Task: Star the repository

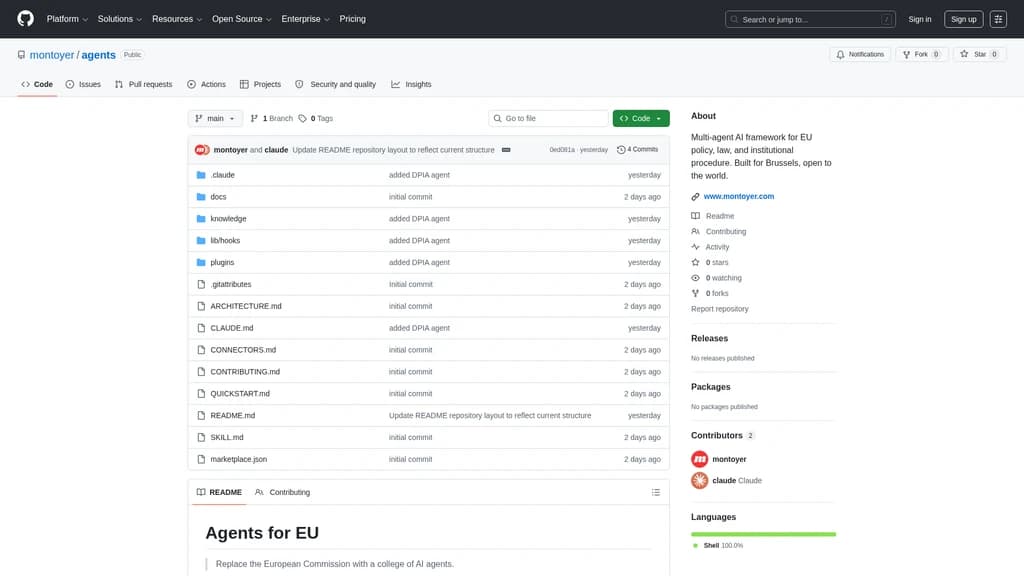Action: [x=979, y=54]
